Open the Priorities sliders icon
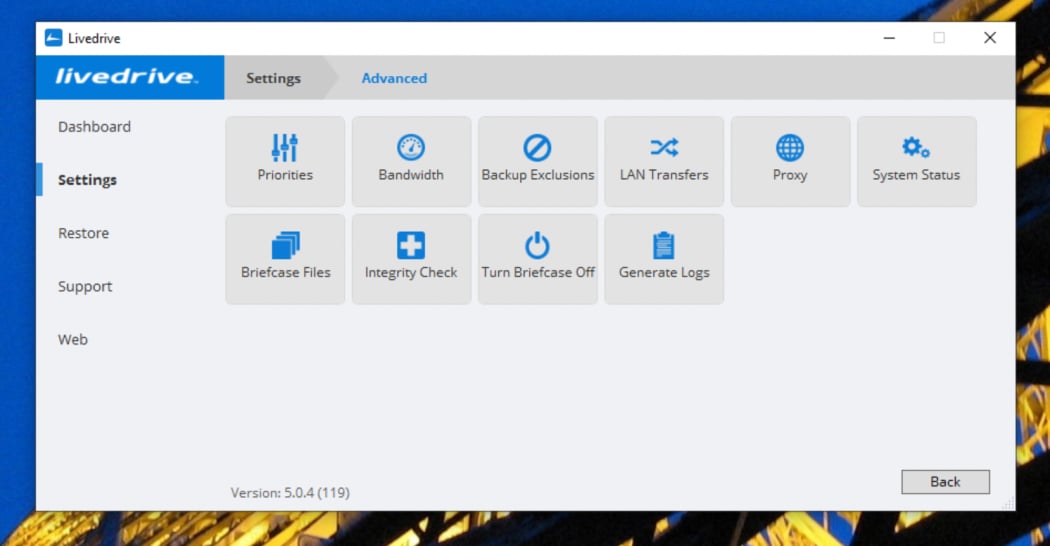Screen dimensions: 1050x546 coord(285,148)
